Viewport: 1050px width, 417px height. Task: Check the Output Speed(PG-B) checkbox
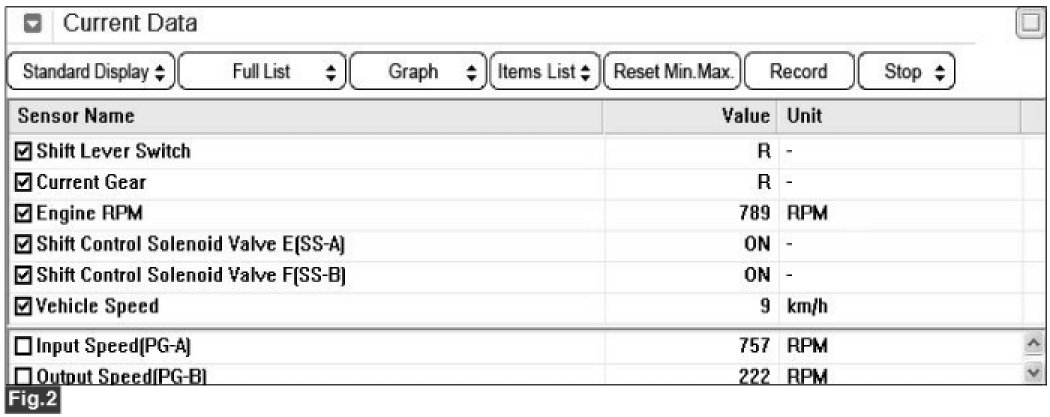click(23, 376)
